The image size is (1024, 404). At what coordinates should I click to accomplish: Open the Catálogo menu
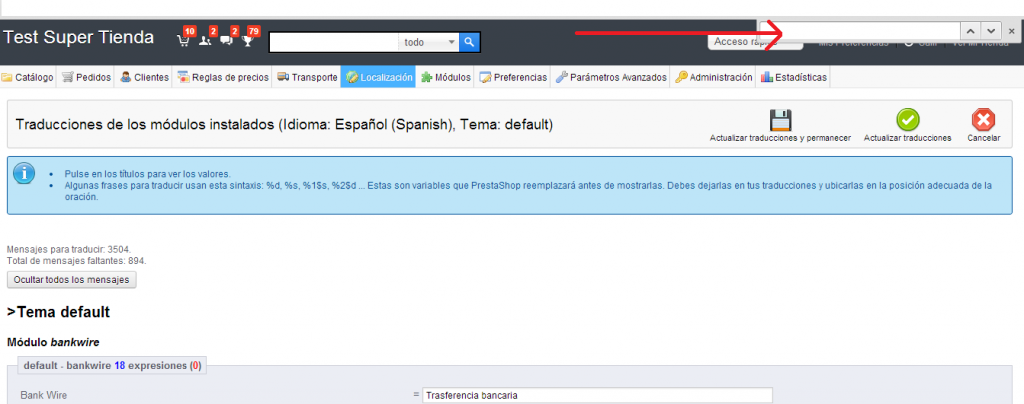(28, 77)
